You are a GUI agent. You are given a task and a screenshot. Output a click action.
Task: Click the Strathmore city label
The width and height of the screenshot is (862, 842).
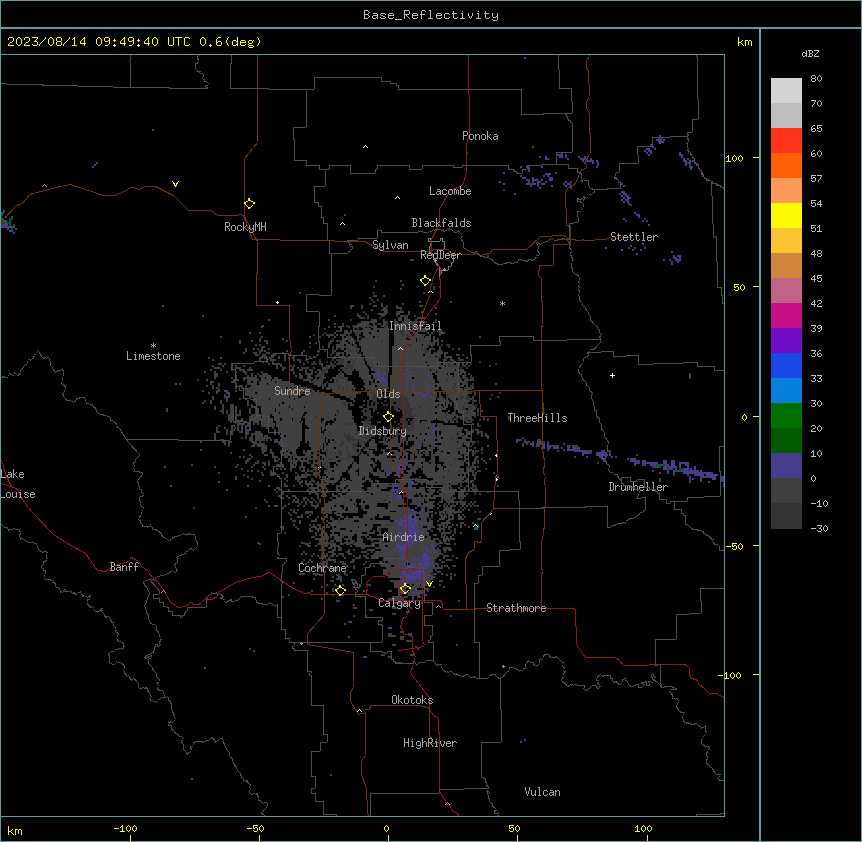tap(516, 608)
